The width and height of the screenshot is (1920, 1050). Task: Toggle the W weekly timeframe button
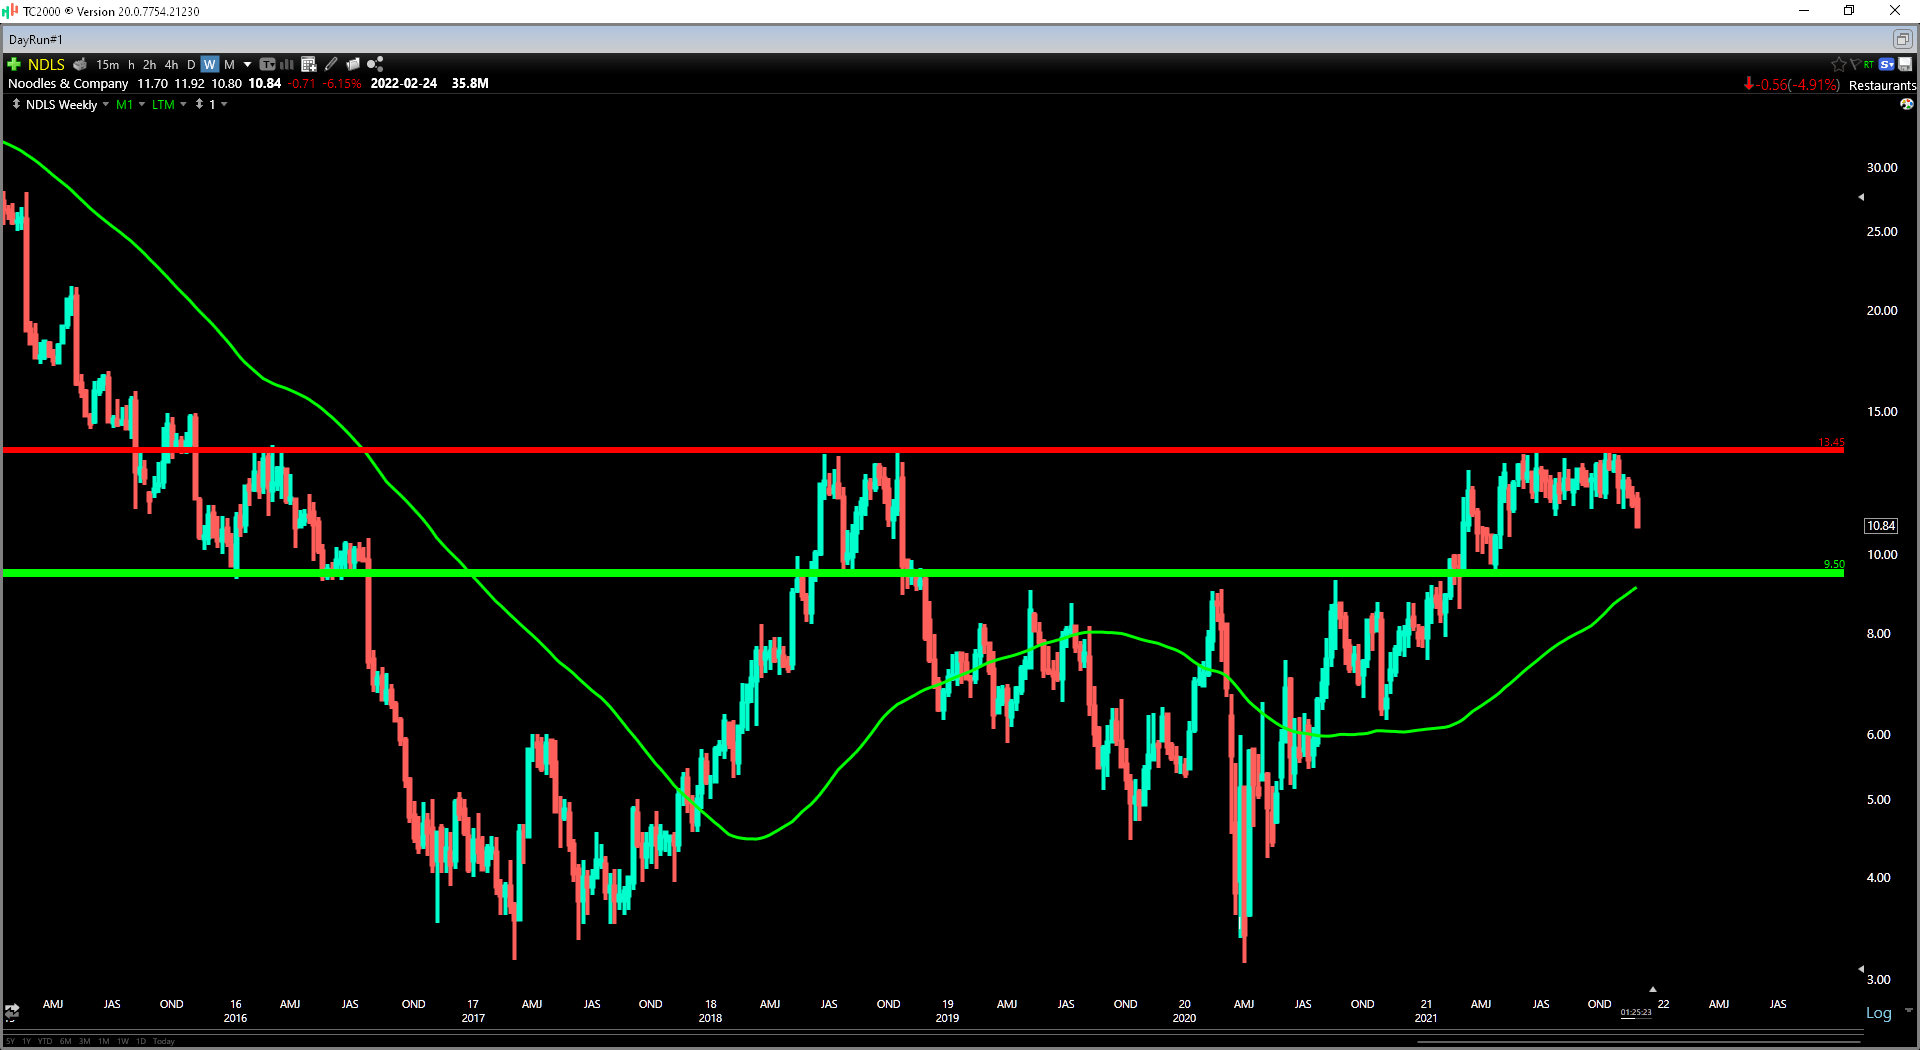(209, 64)
